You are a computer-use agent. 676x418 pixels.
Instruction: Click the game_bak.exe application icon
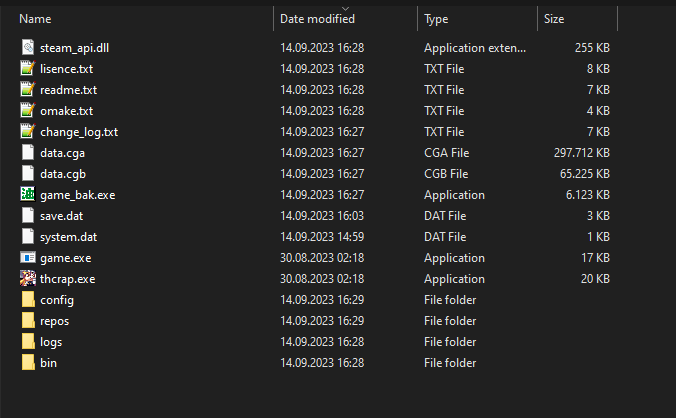coord(28,195)
